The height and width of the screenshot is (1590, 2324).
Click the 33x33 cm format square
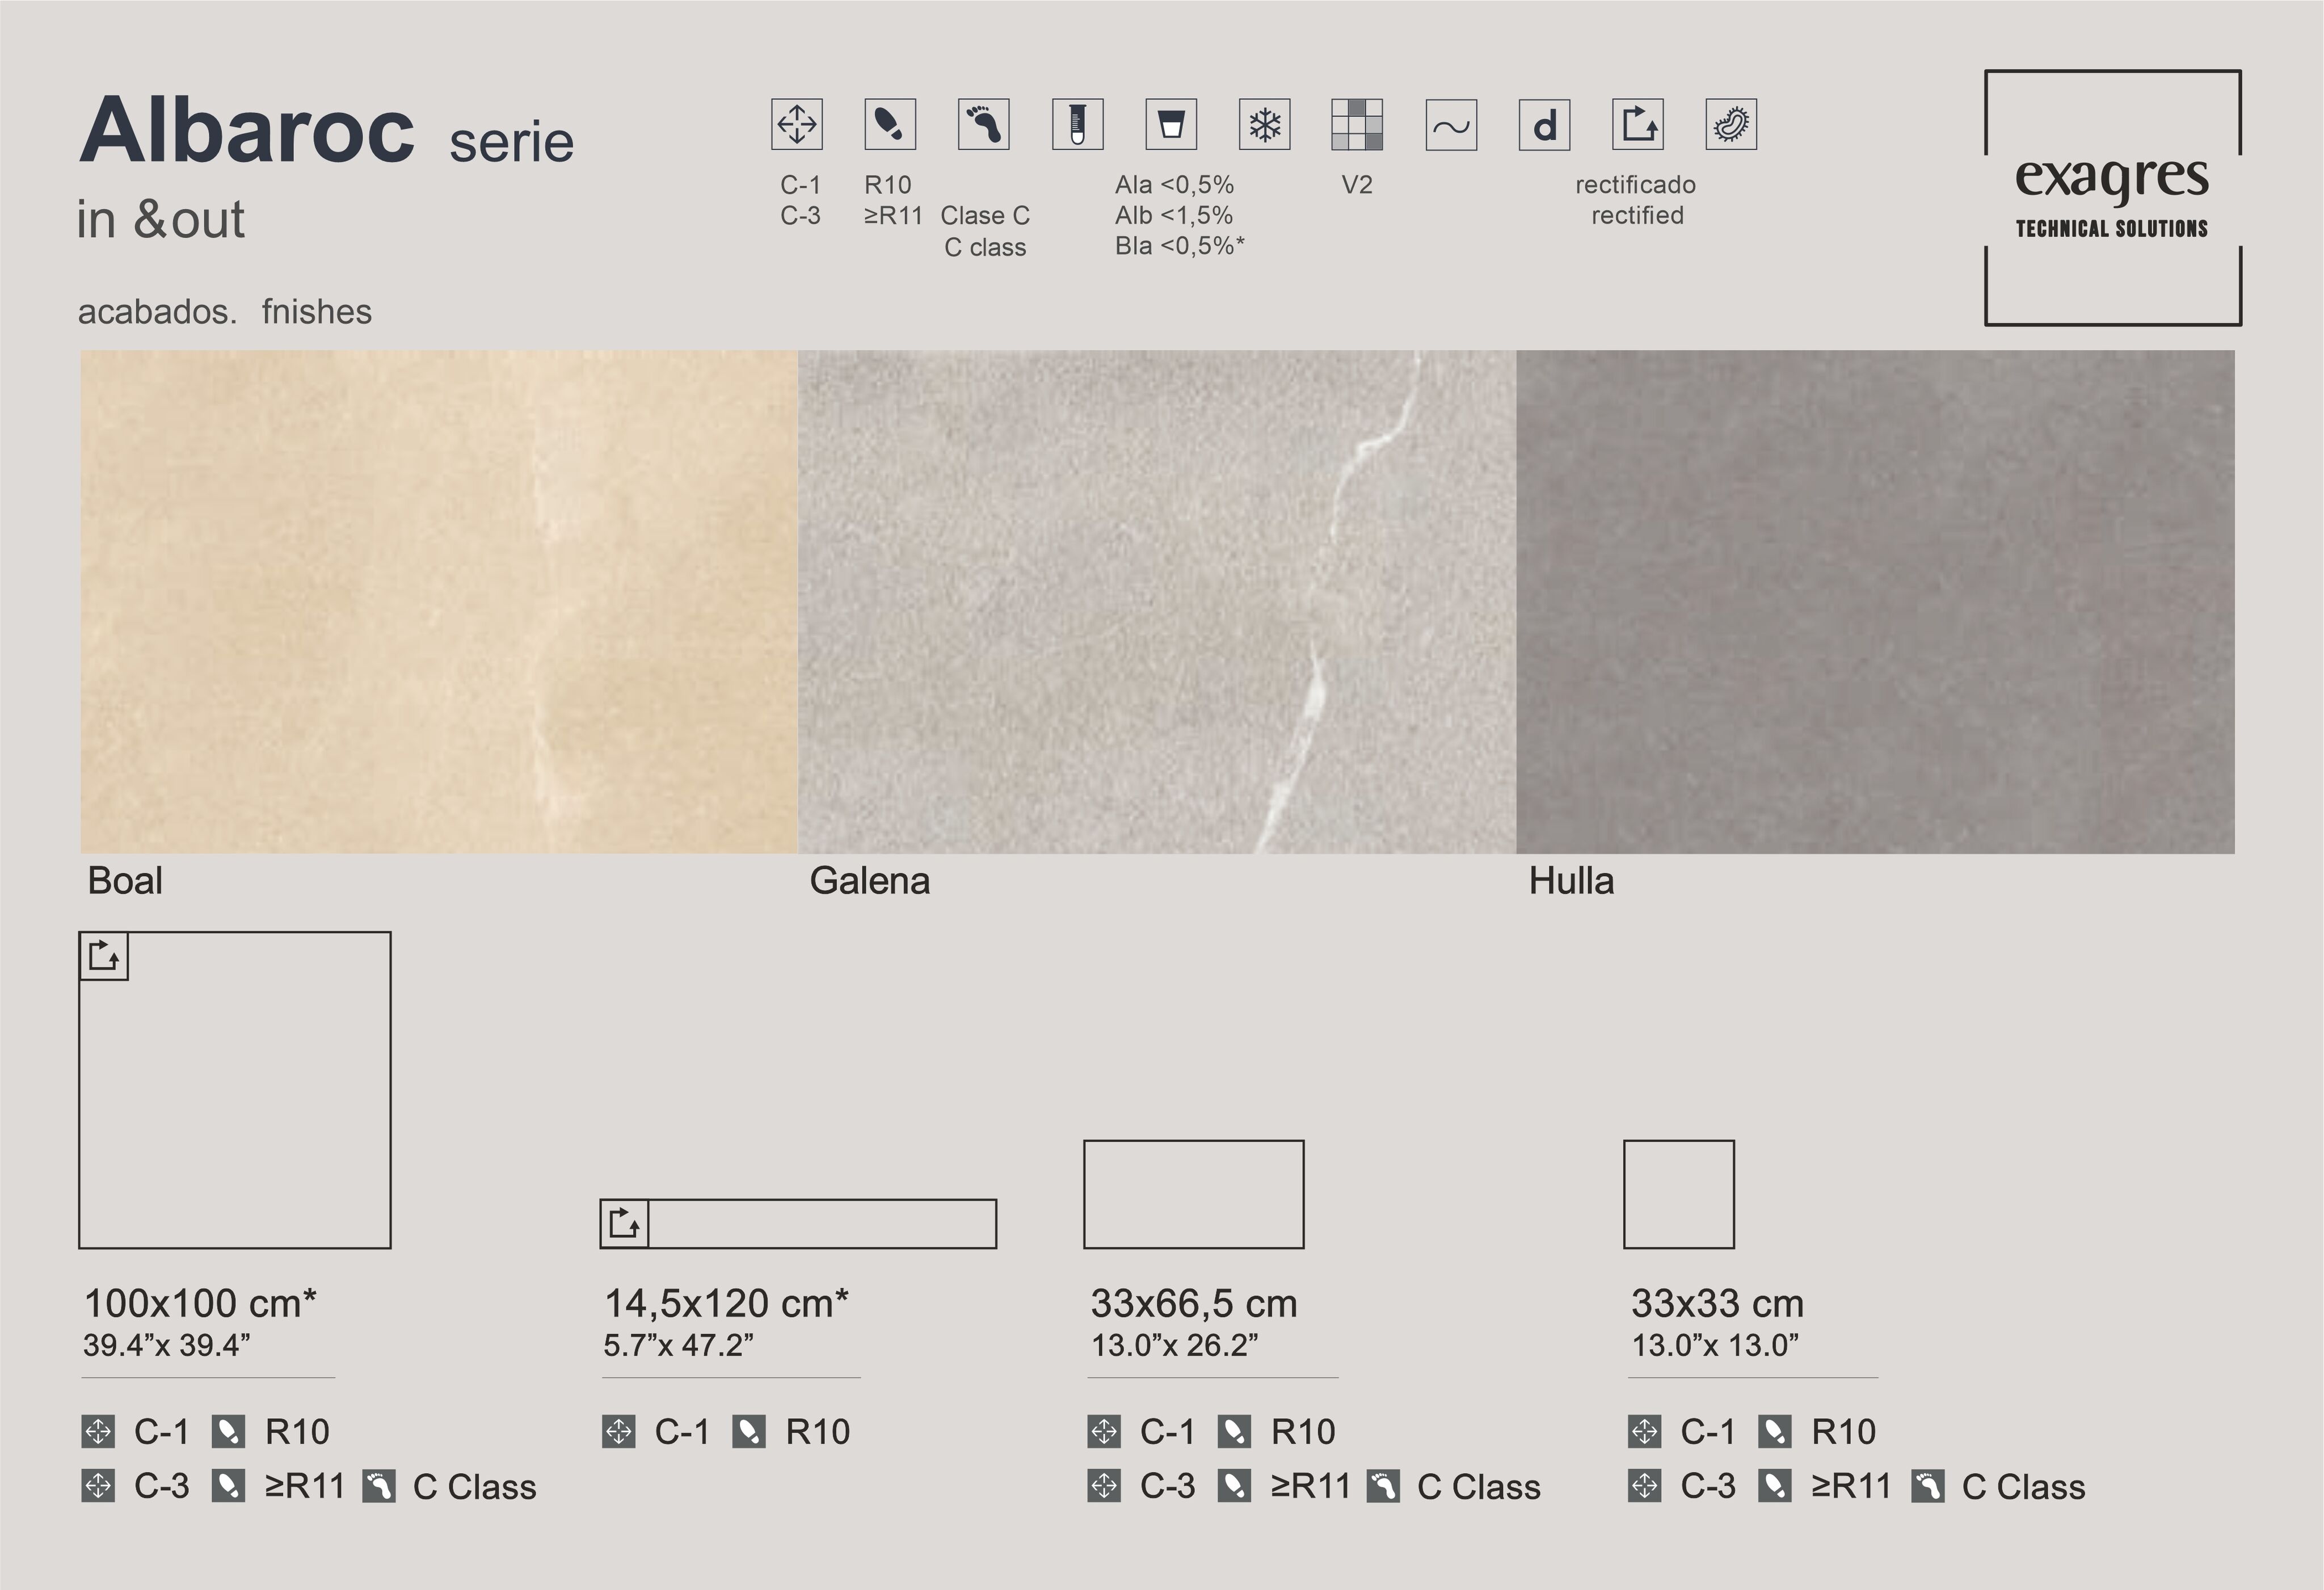pos(1678,1194)
